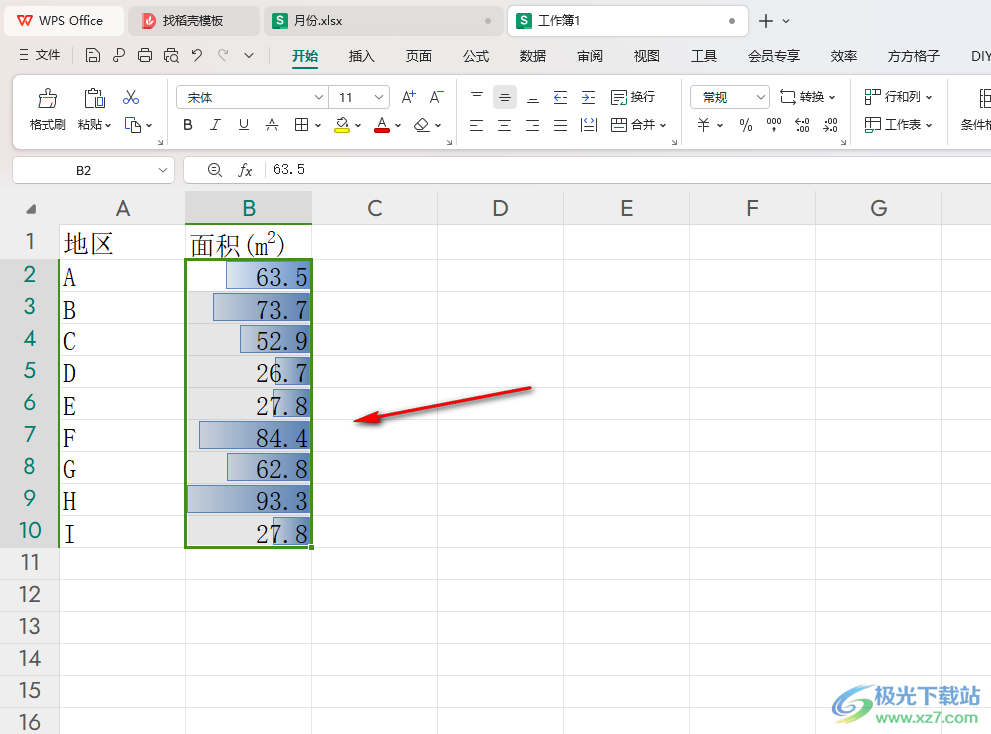Viewport: 991px width, 734px height.
Task: Toggle center horizontal alignment
Action: click(504, 125)
